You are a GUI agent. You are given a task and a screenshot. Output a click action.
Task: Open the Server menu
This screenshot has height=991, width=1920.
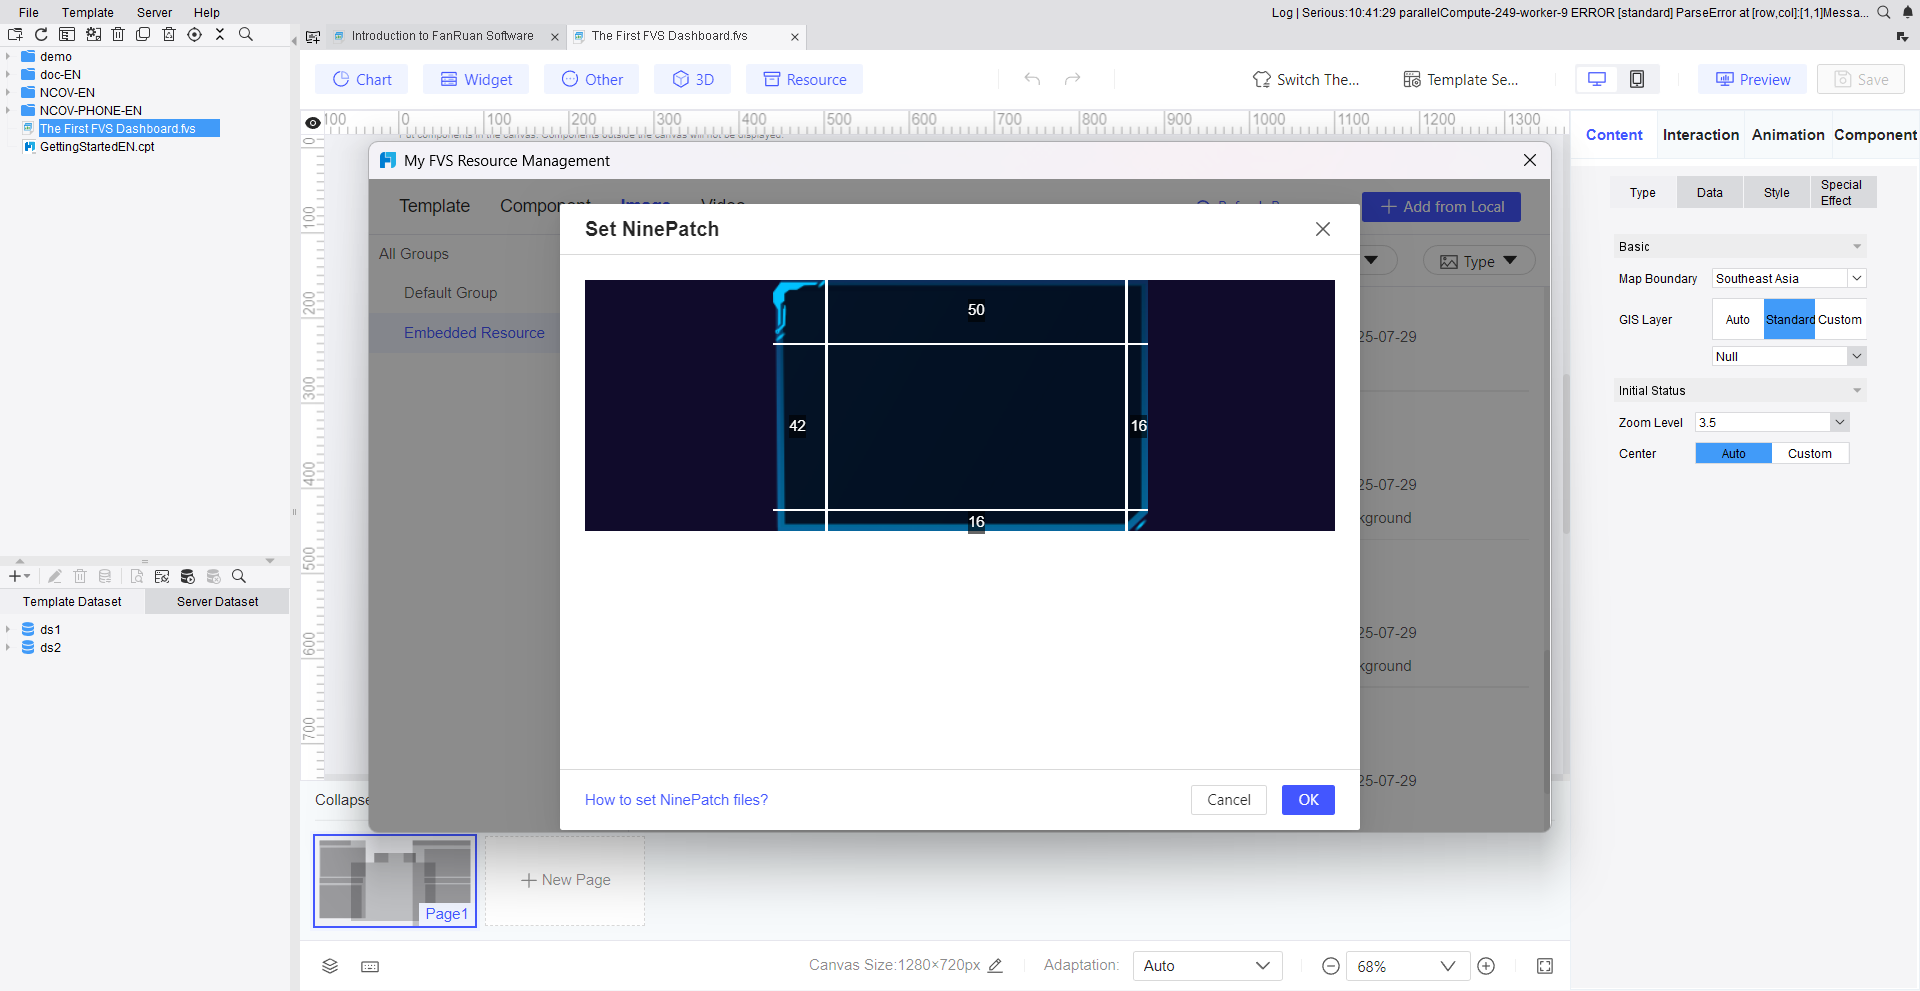tap(155, 13)
